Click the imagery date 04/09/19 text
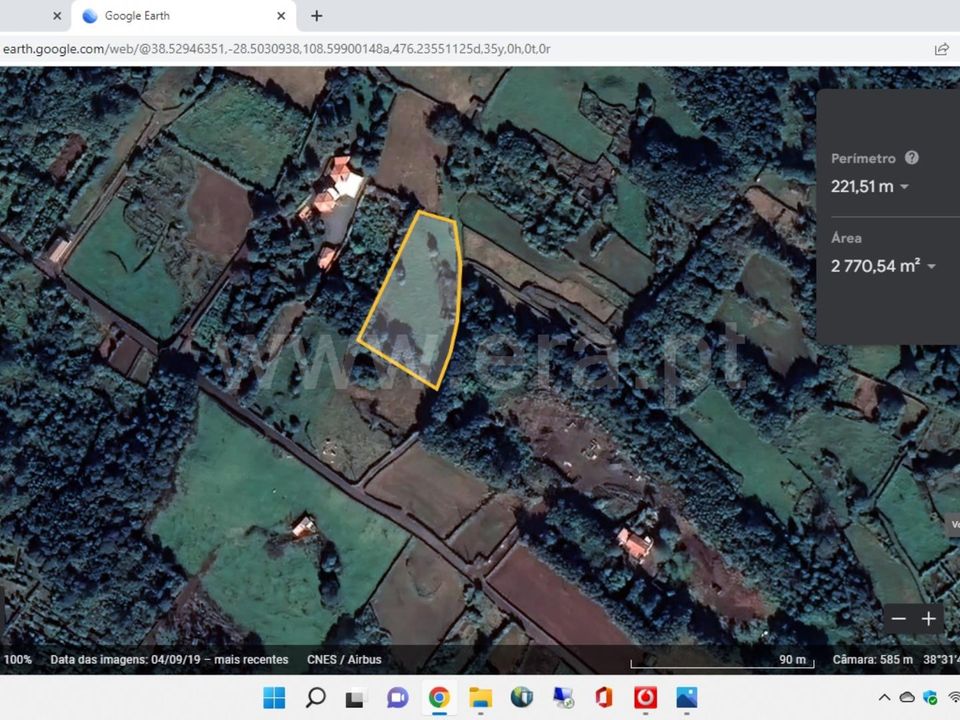Viewport: 960px width, 720px height. click(x=169, y=659)
